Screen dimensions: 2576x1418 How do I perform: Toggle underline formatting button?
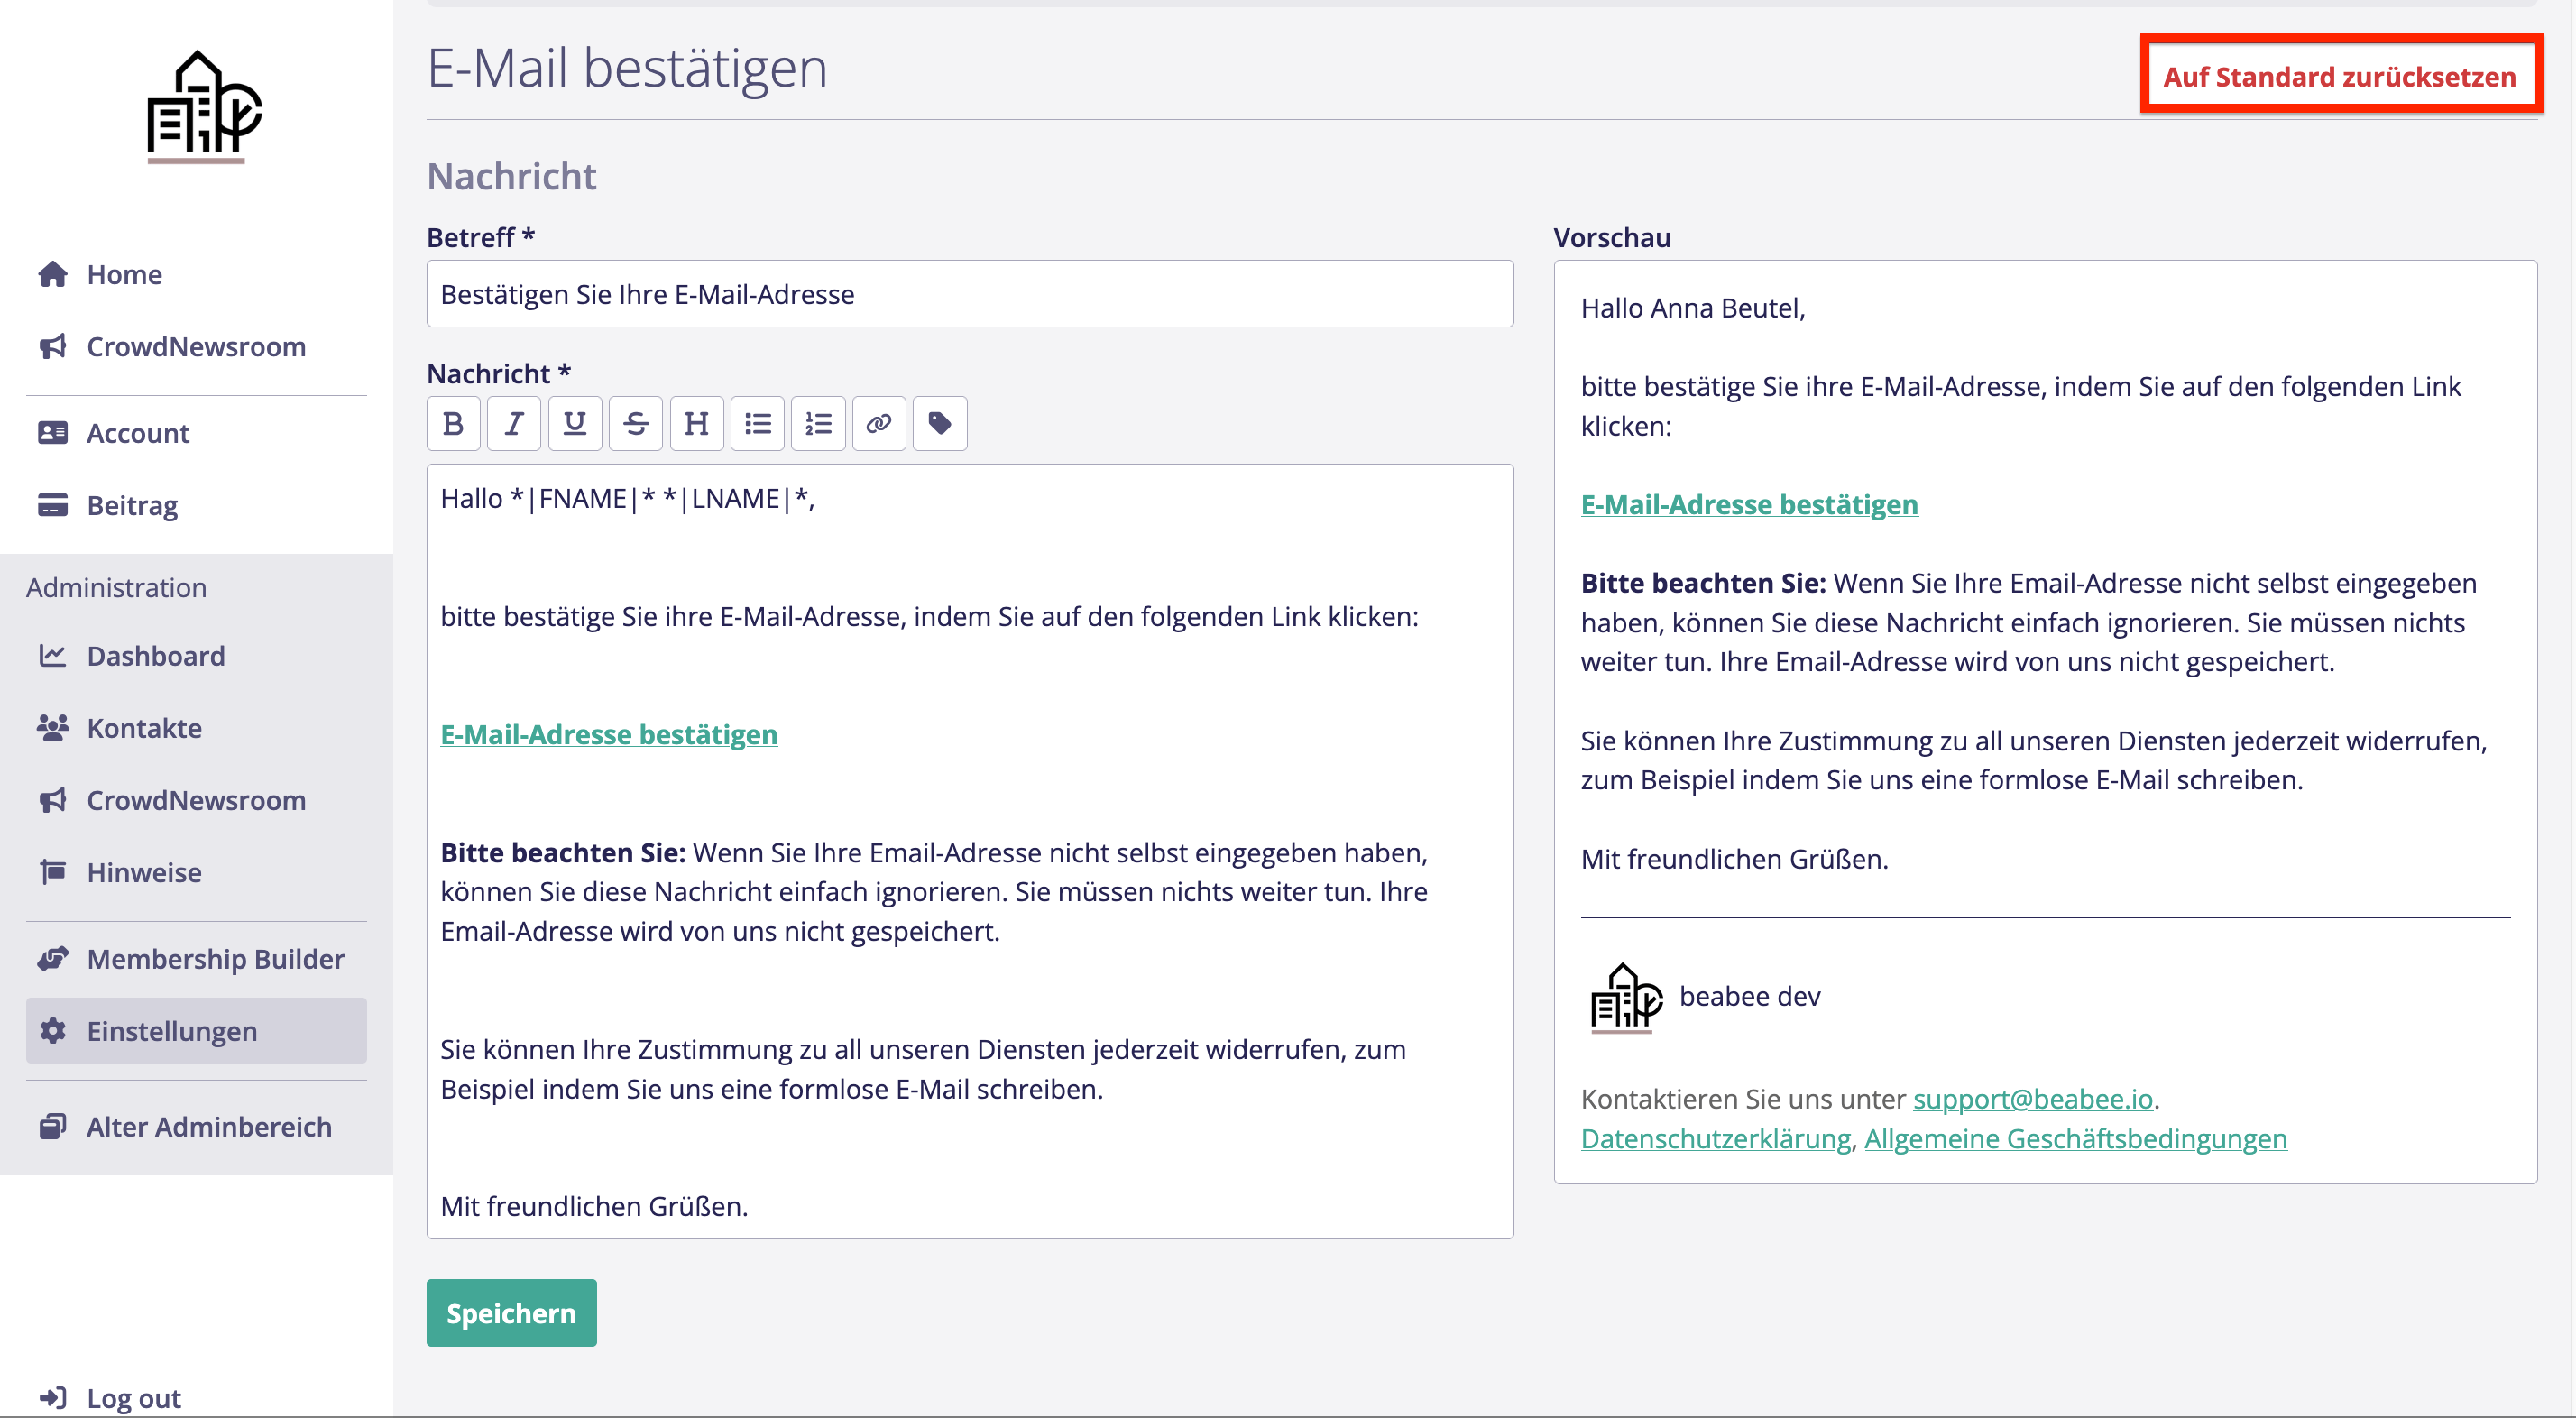[x=575, y=424]
